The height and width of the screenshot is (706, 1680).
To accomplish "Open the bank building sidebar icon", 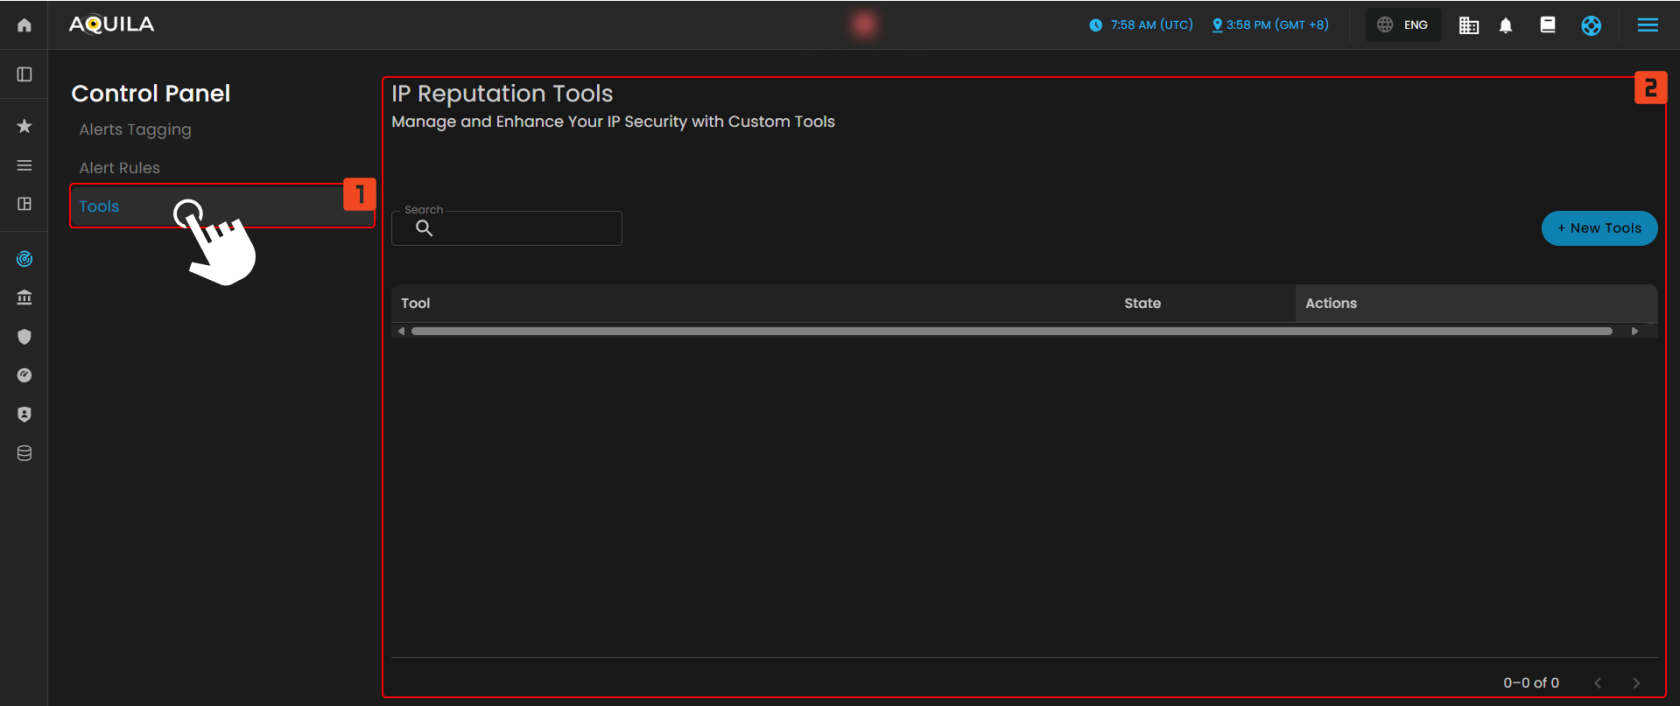I will pos(24,297).
